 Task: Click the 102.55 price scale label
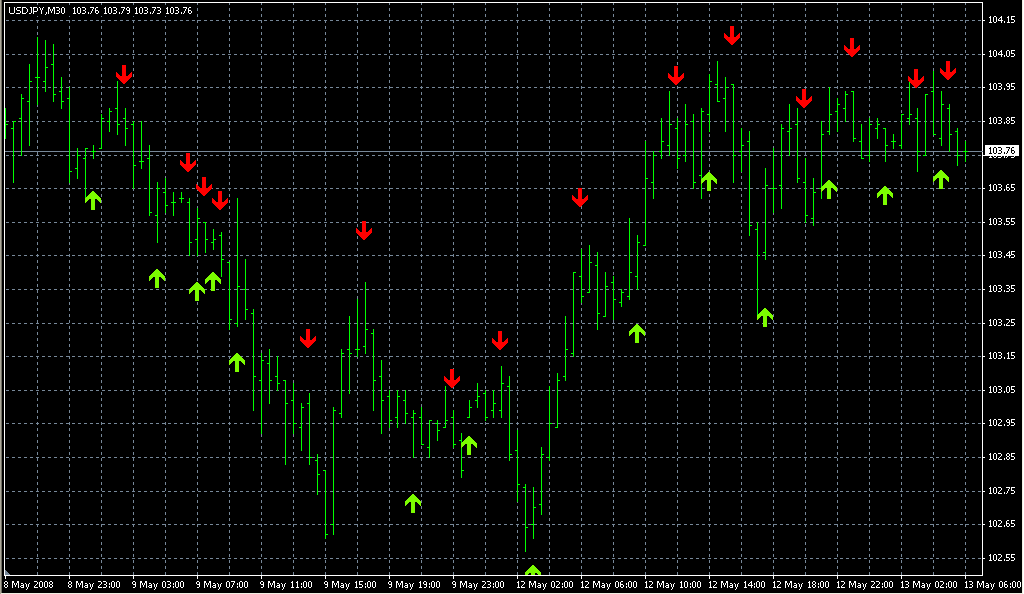1001,557
